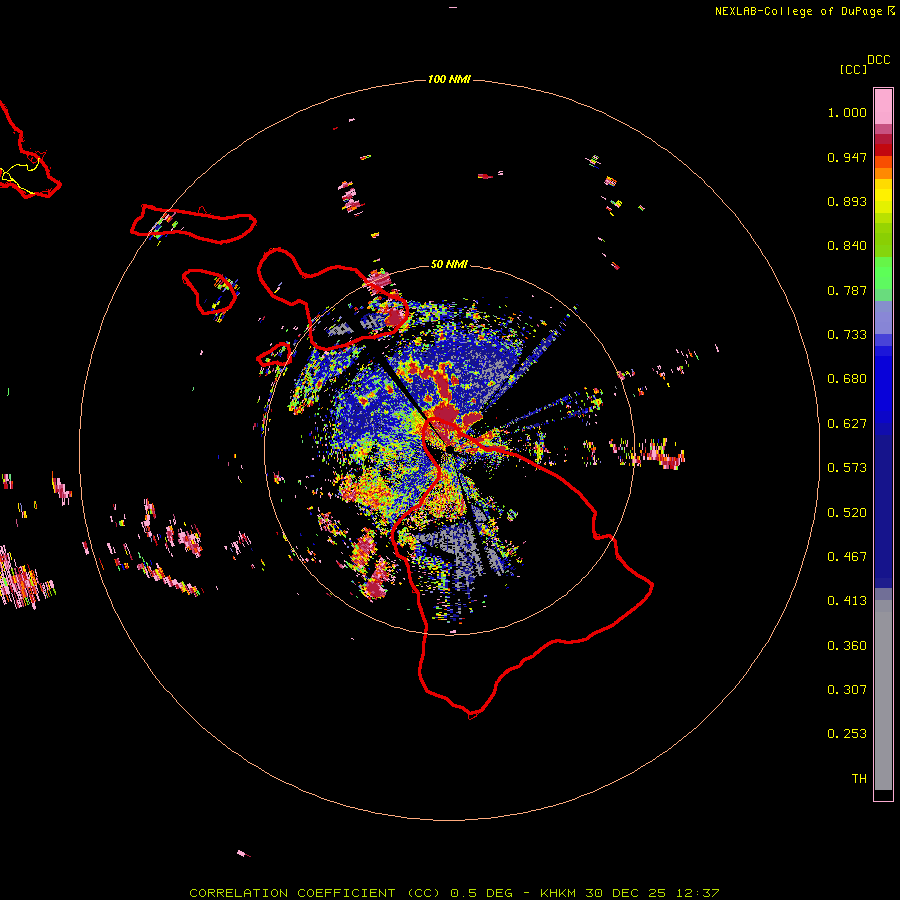Click the 100 NMI range ring label
The width and height of the screenshot is (900, 900).
449,79
